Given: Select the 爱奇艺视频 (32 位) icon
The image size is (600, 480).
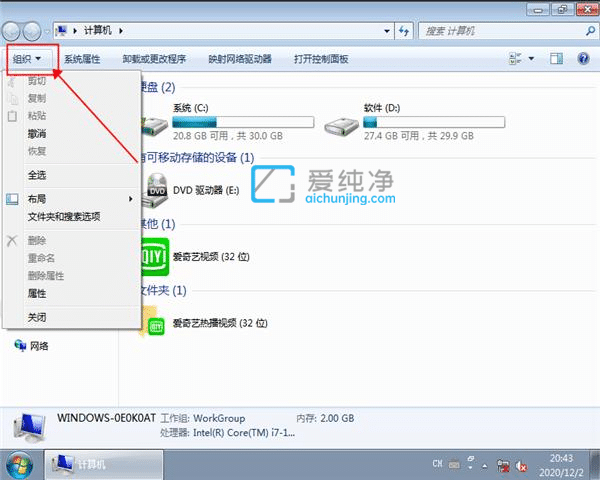Looking at the screenshot, I should point(155,257).
